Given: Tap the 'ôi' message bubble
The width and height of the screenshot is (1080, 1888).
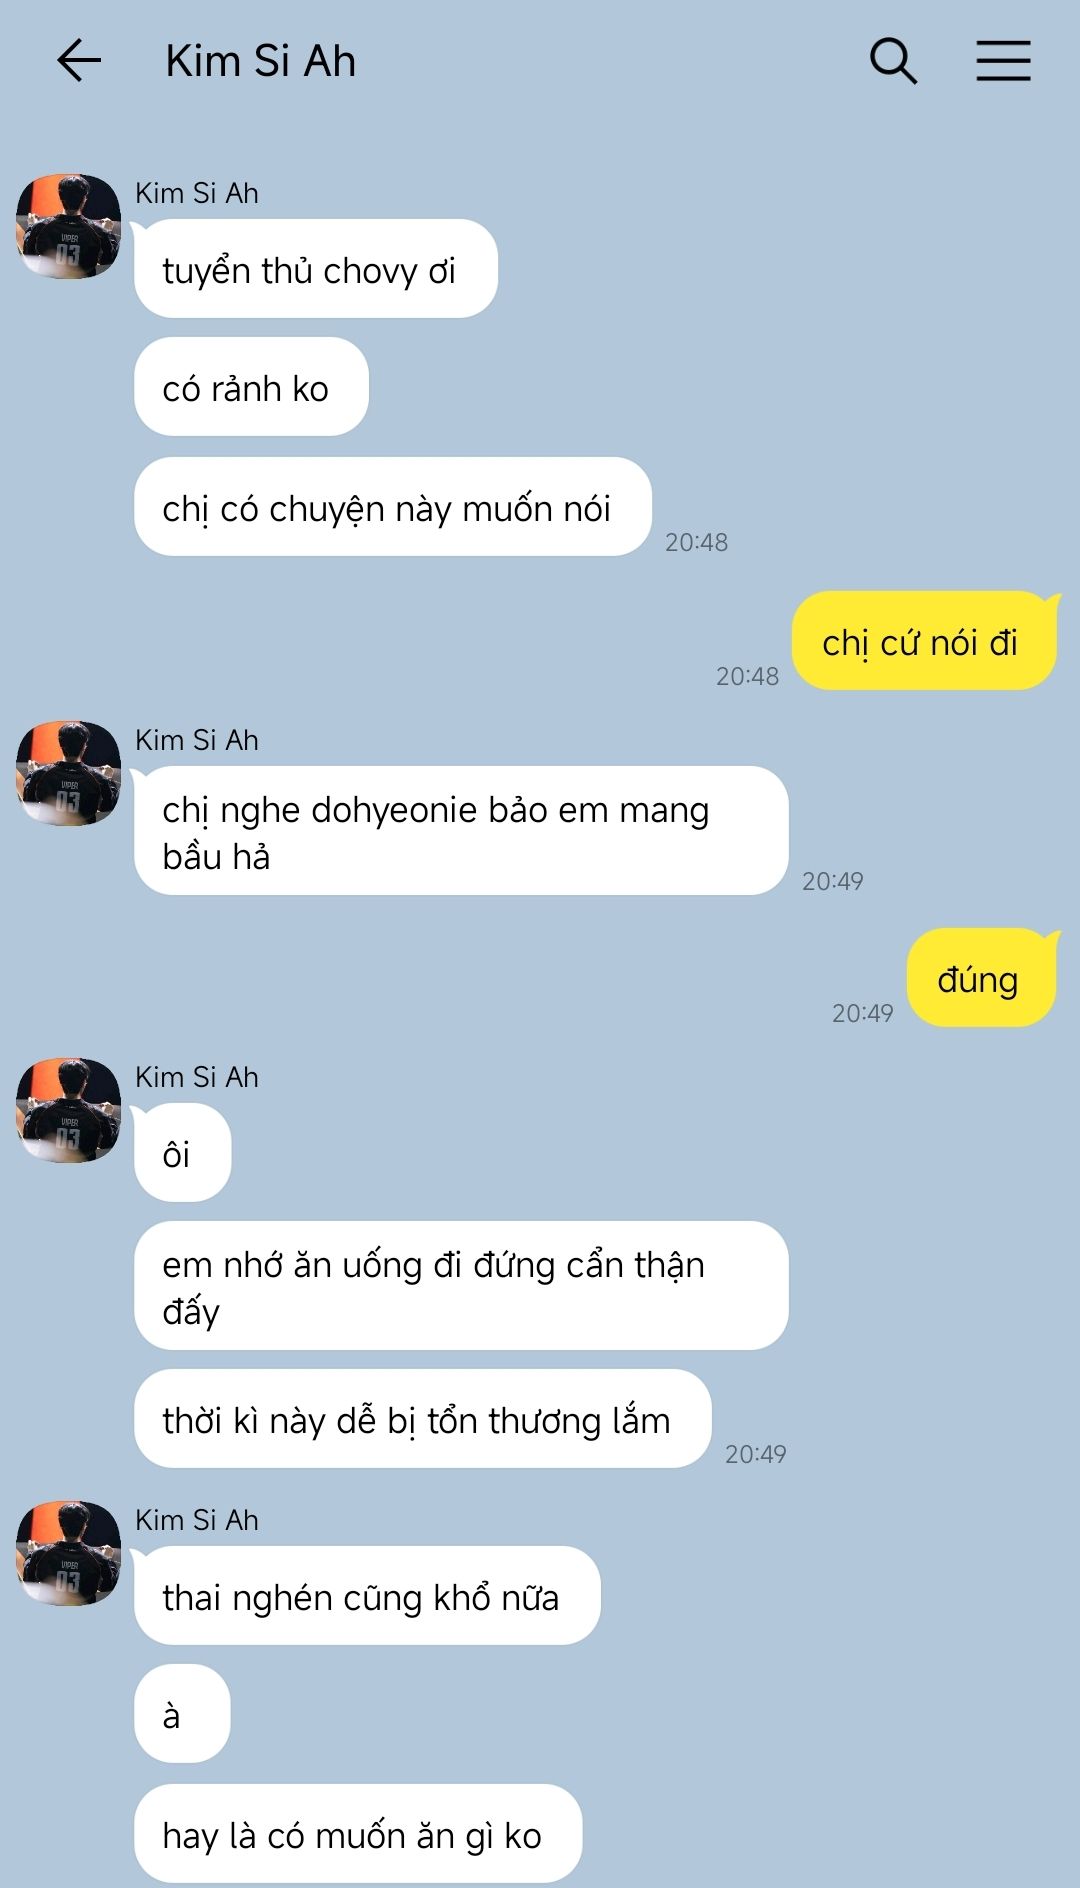Looking at the screenshot, I should [x=183, y=1153].
